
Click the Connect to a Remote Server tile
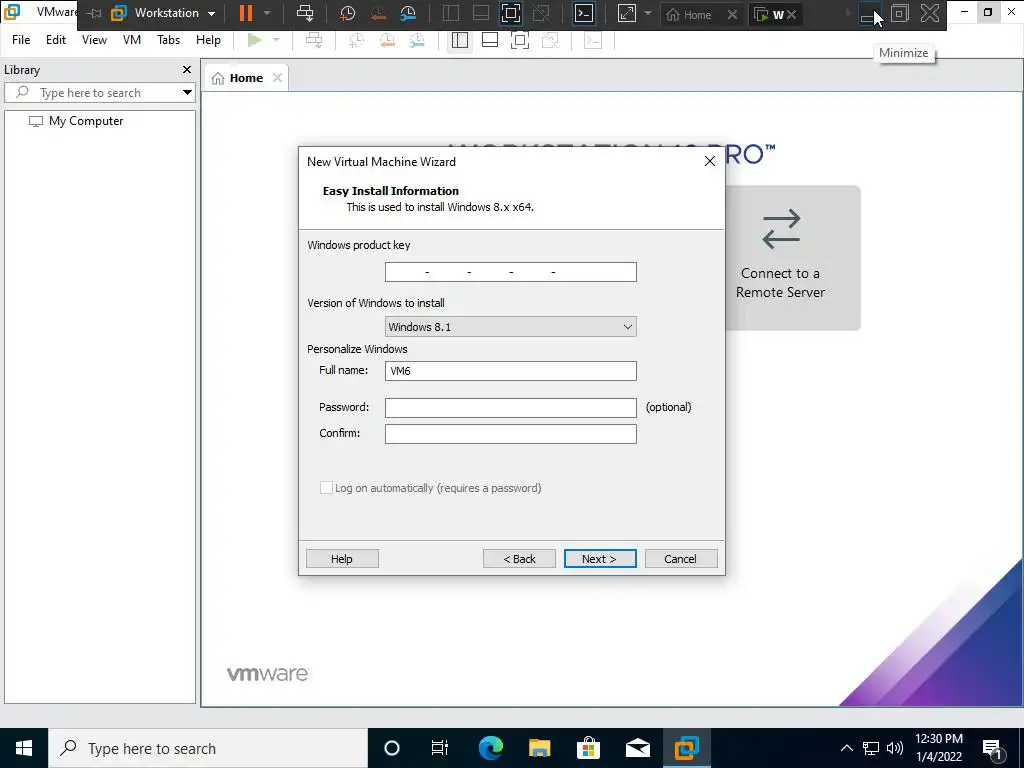point(792,257)
